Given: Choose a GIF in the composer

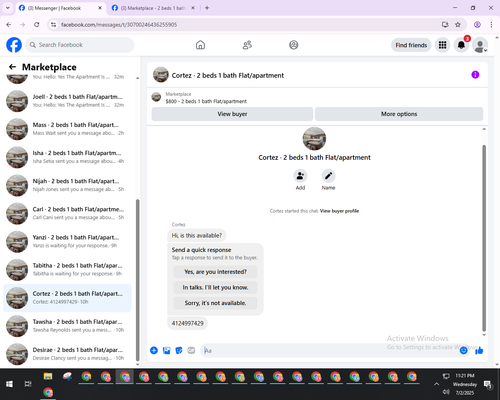Looking at the screenshot, I should [191, 350].
